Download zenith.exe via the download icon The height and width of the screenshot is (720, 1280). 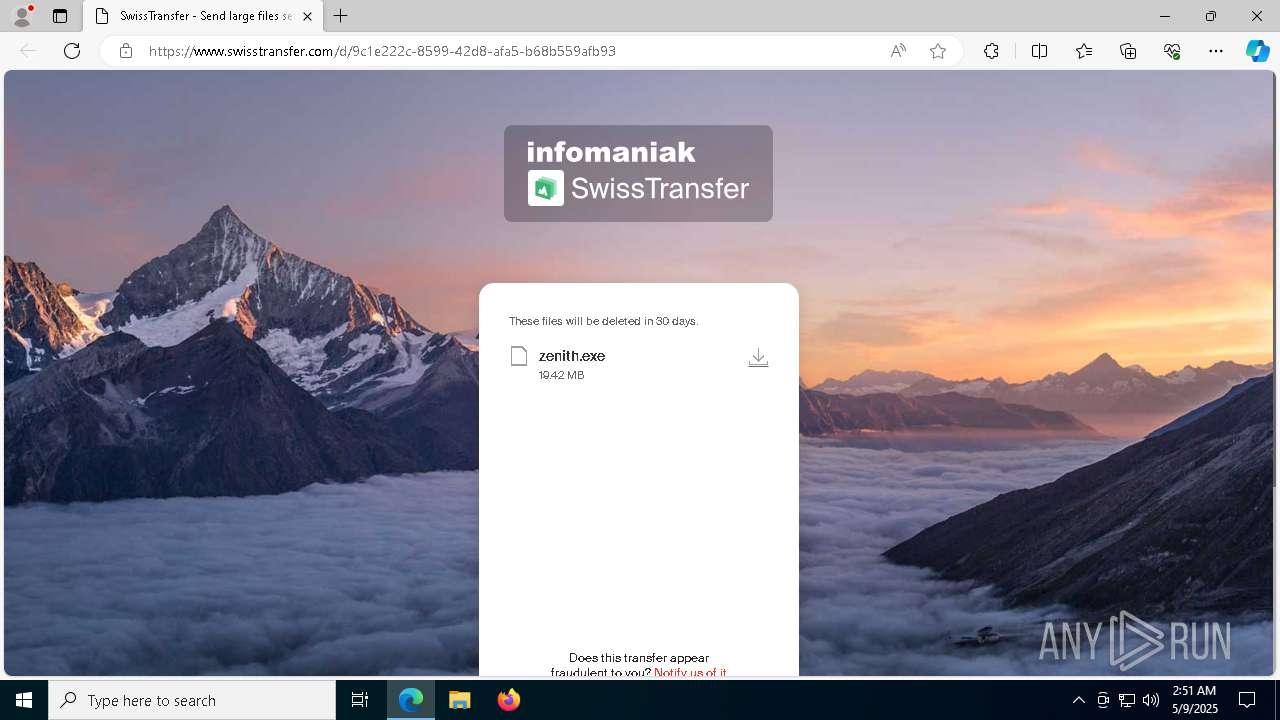pos(758,358)
